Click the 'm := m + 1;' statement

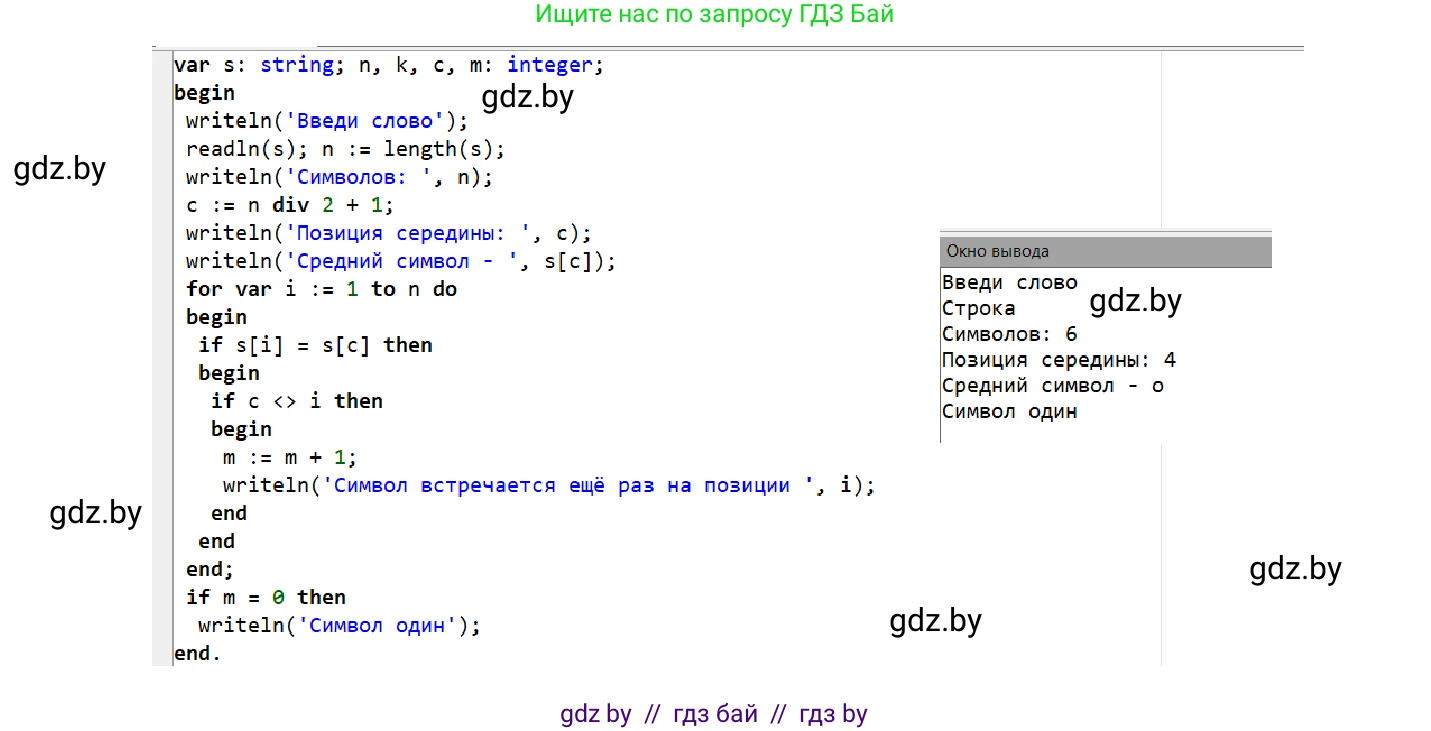pyautogui.click(x=289, y=457)
